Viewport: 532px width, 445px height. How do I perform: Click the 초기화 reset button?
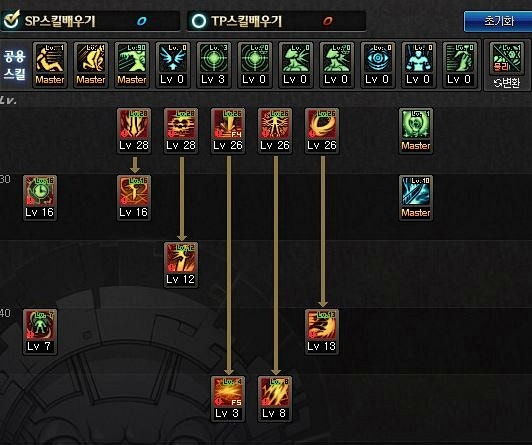pyautogui.click(x=498, y=21)
